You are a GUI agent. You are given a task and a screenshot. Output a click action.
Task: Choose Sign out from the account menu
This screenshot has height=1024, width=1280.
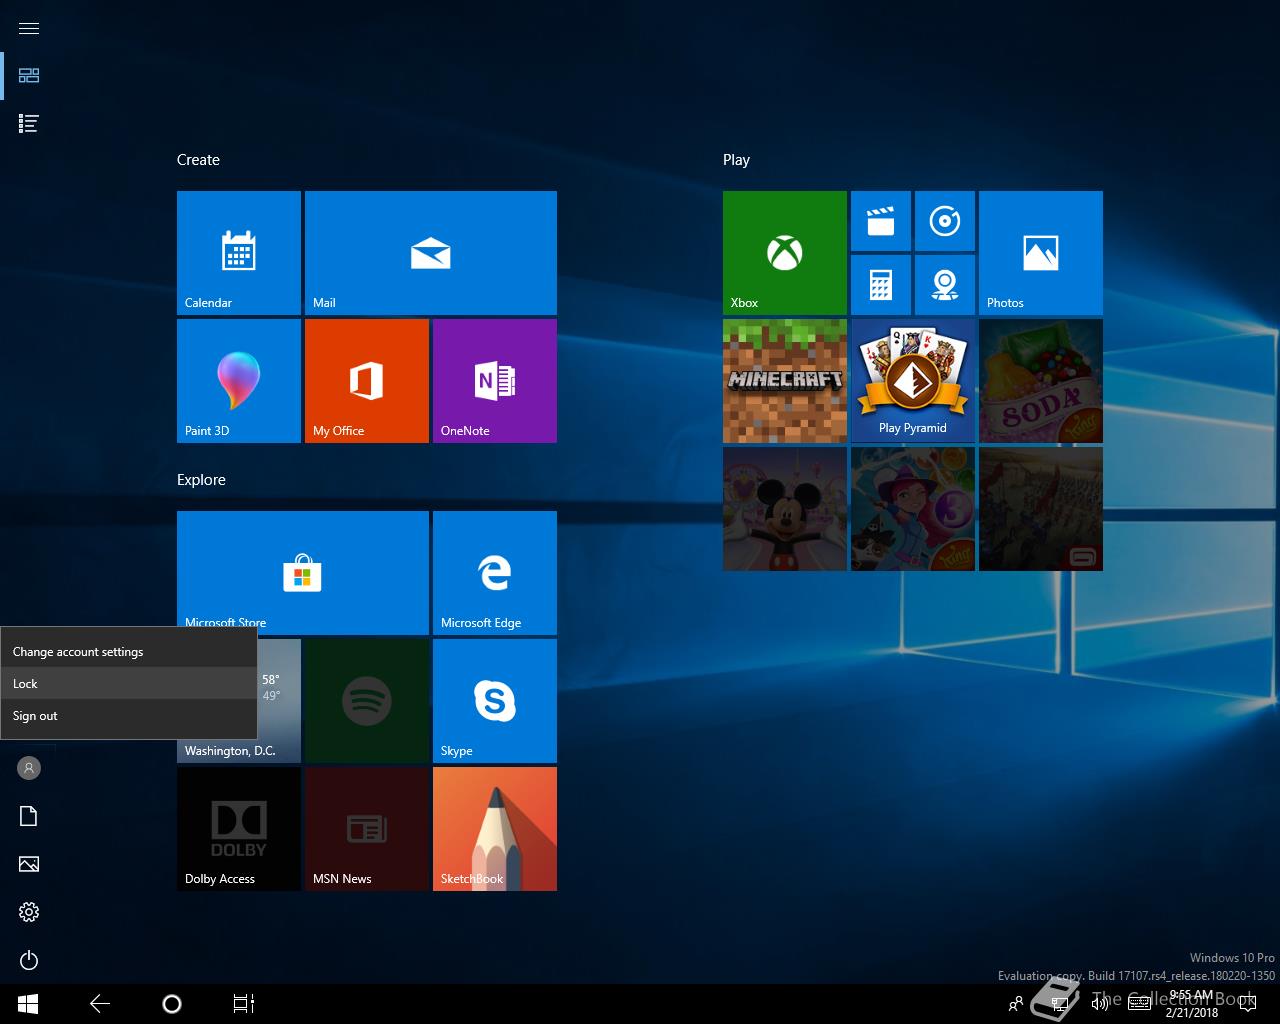coord(129,716)
